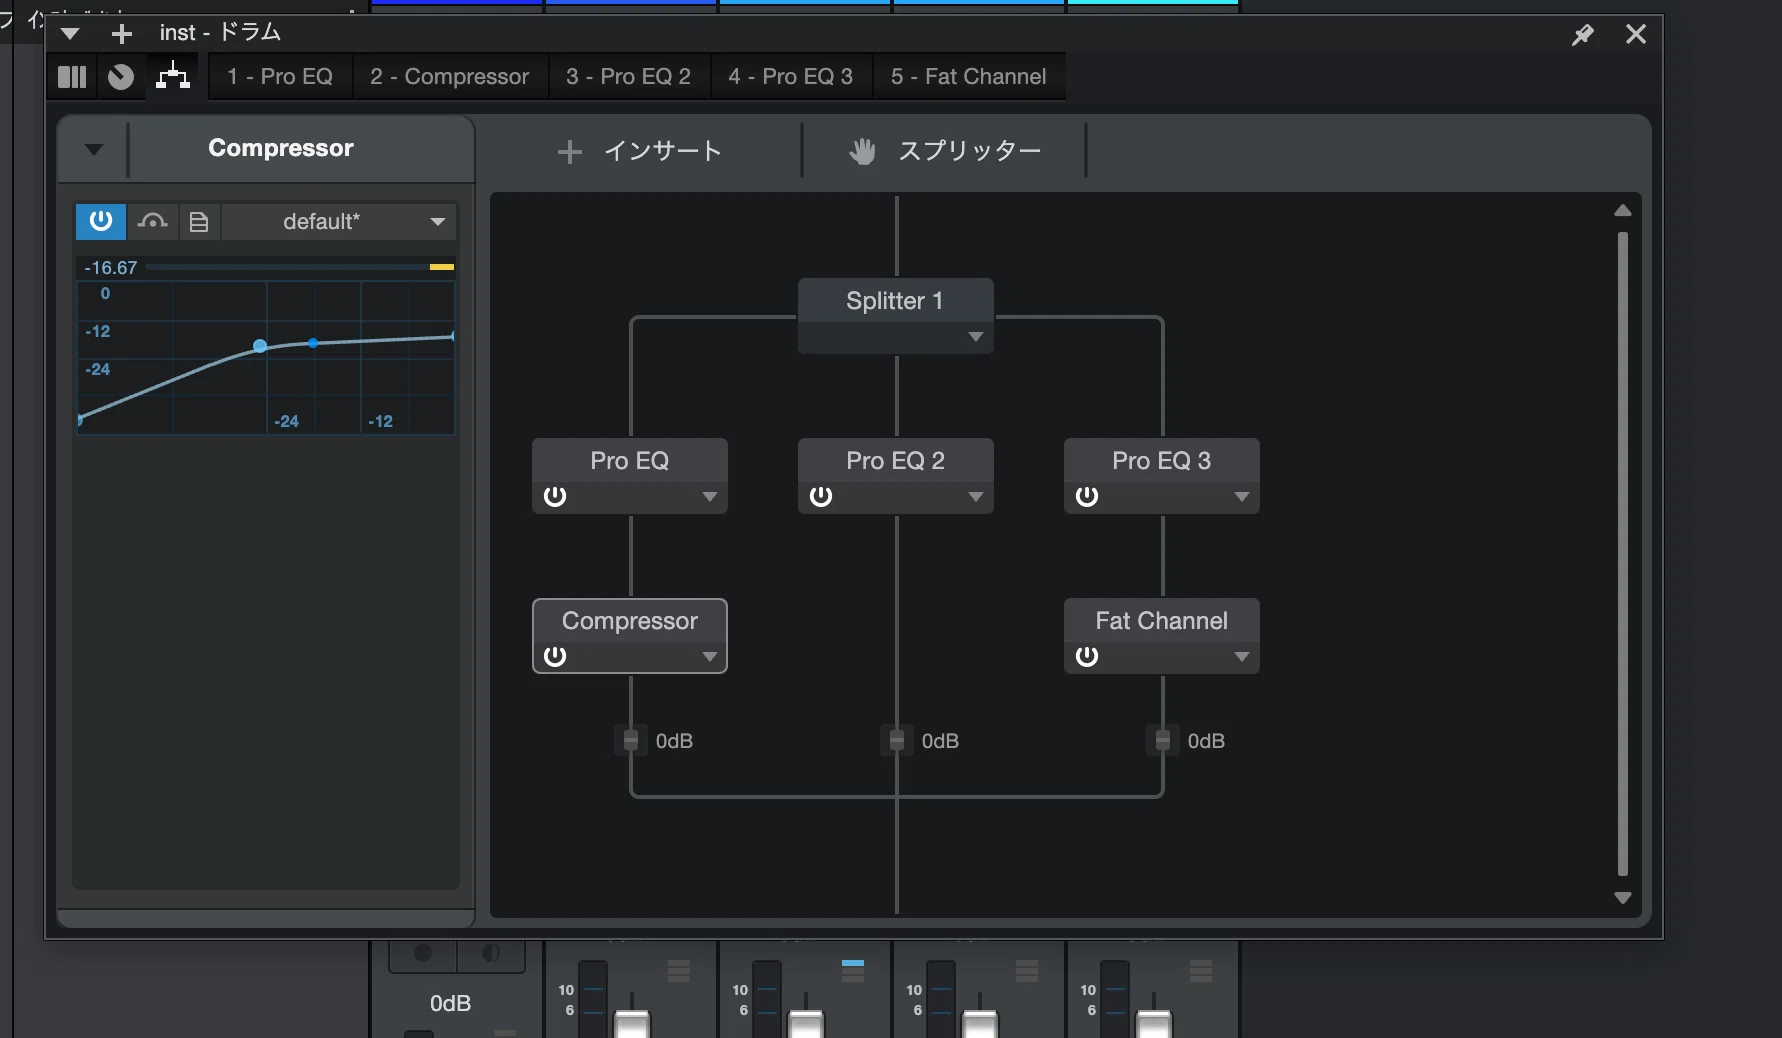This screenshot has height=1038, width=1782.
Task: Open the Splitter 1 dropdown arrow
Action: click(976, 338)
